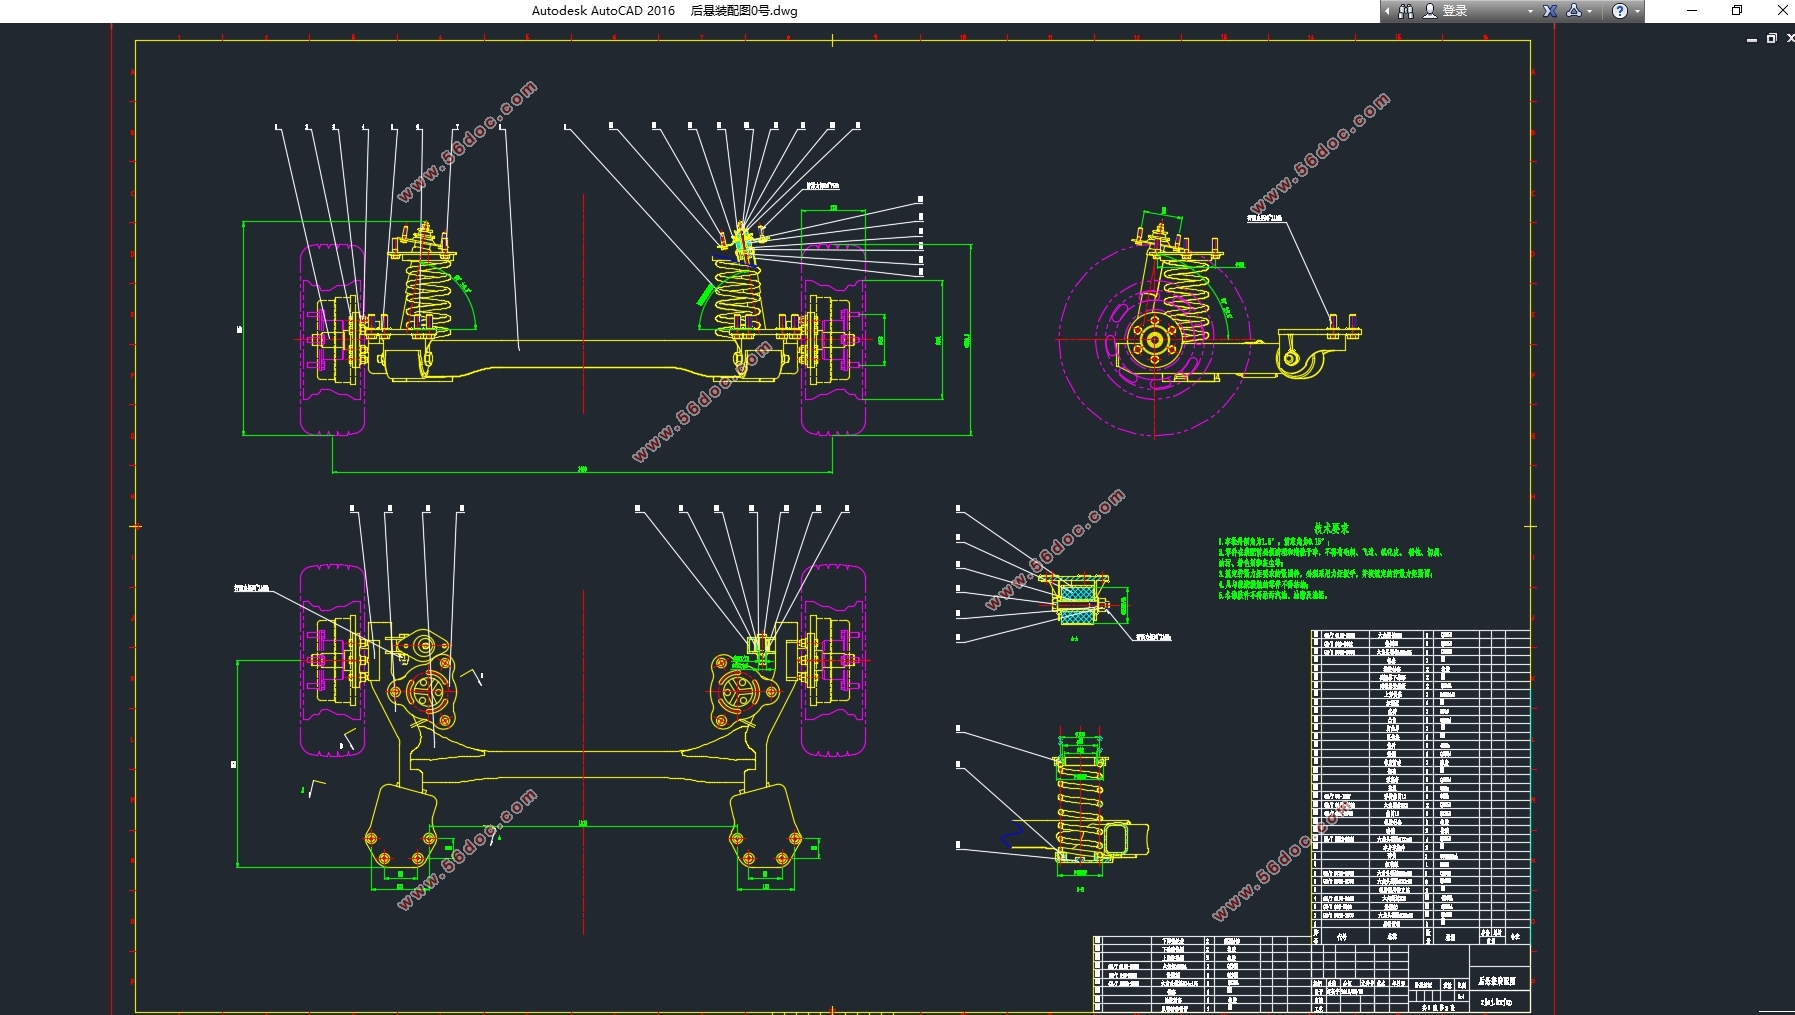Image resolution: width=1795 pixels, height=1015 pixels.
Task: Open the Help question mark icon
Action: (1620, 11)
